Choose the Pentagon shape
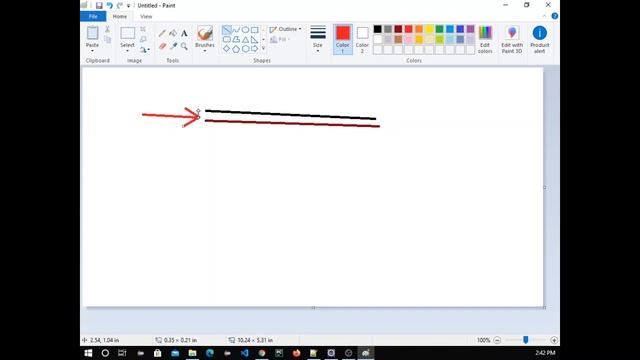 tap(236, 49)
